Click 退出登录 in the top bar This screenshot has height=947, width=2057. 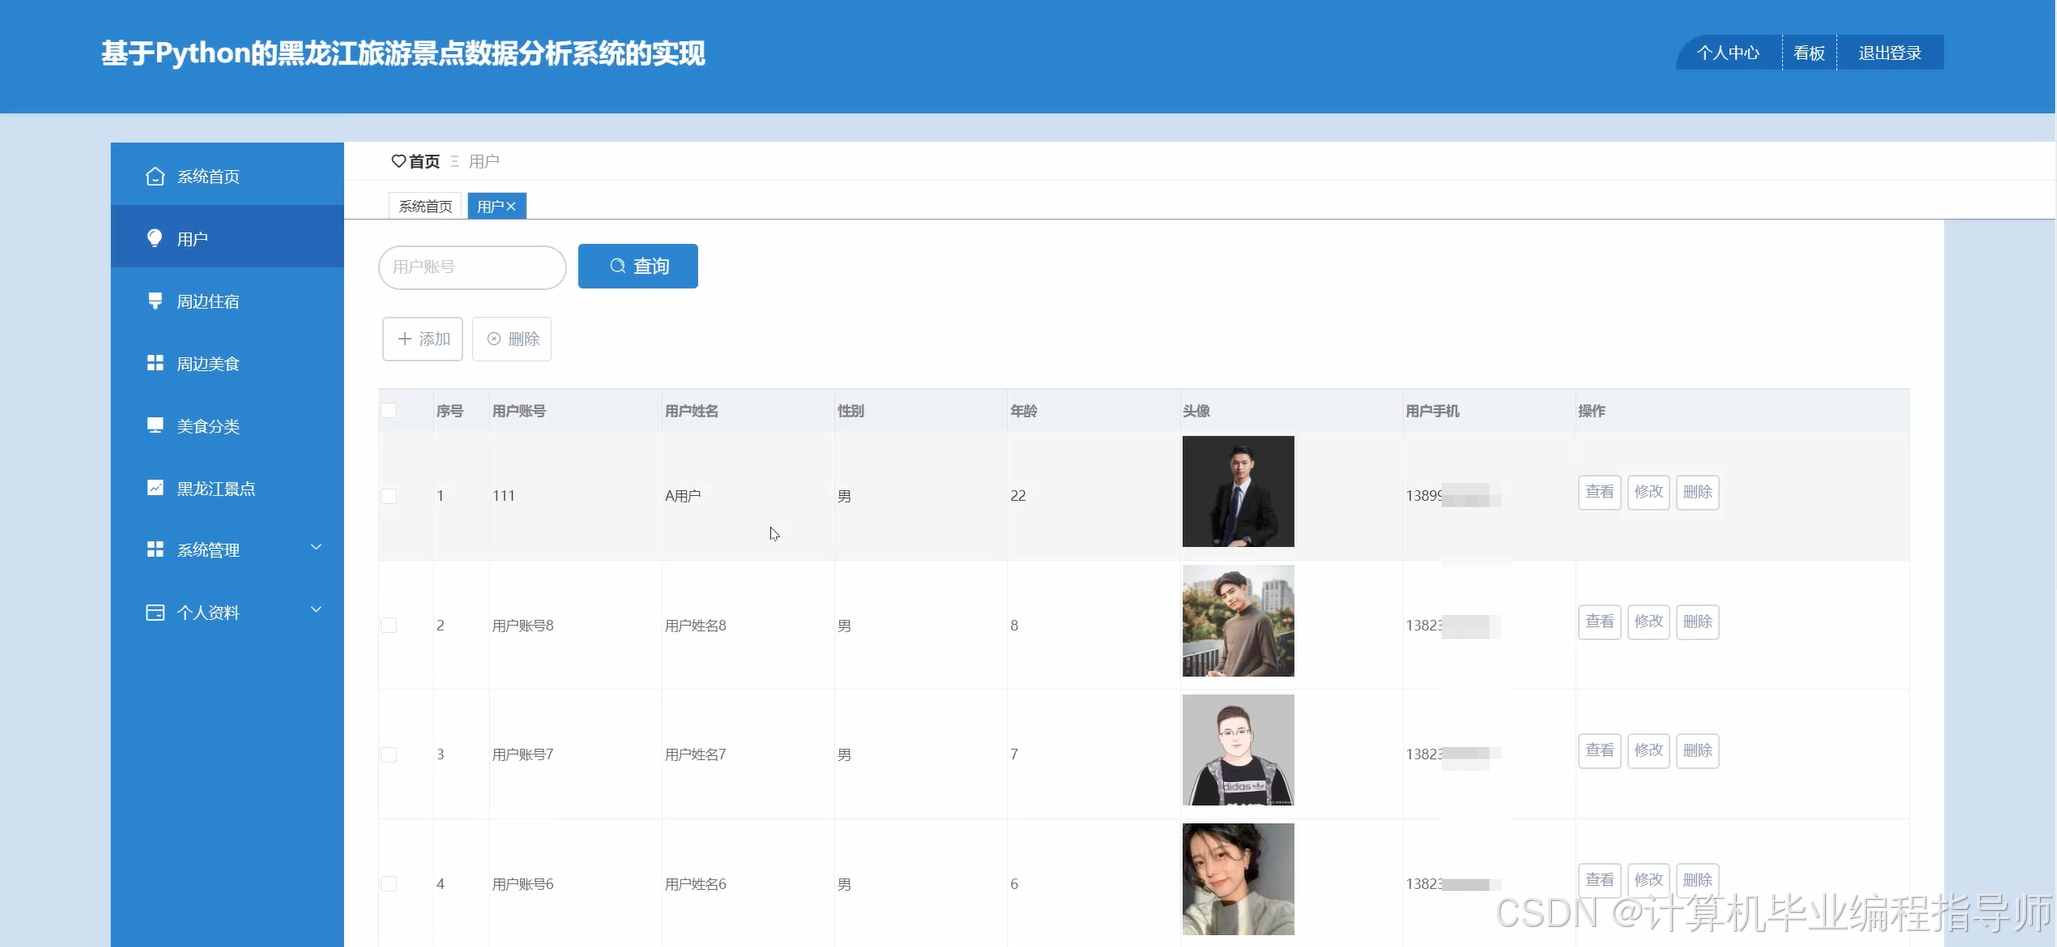(1890, 53)
